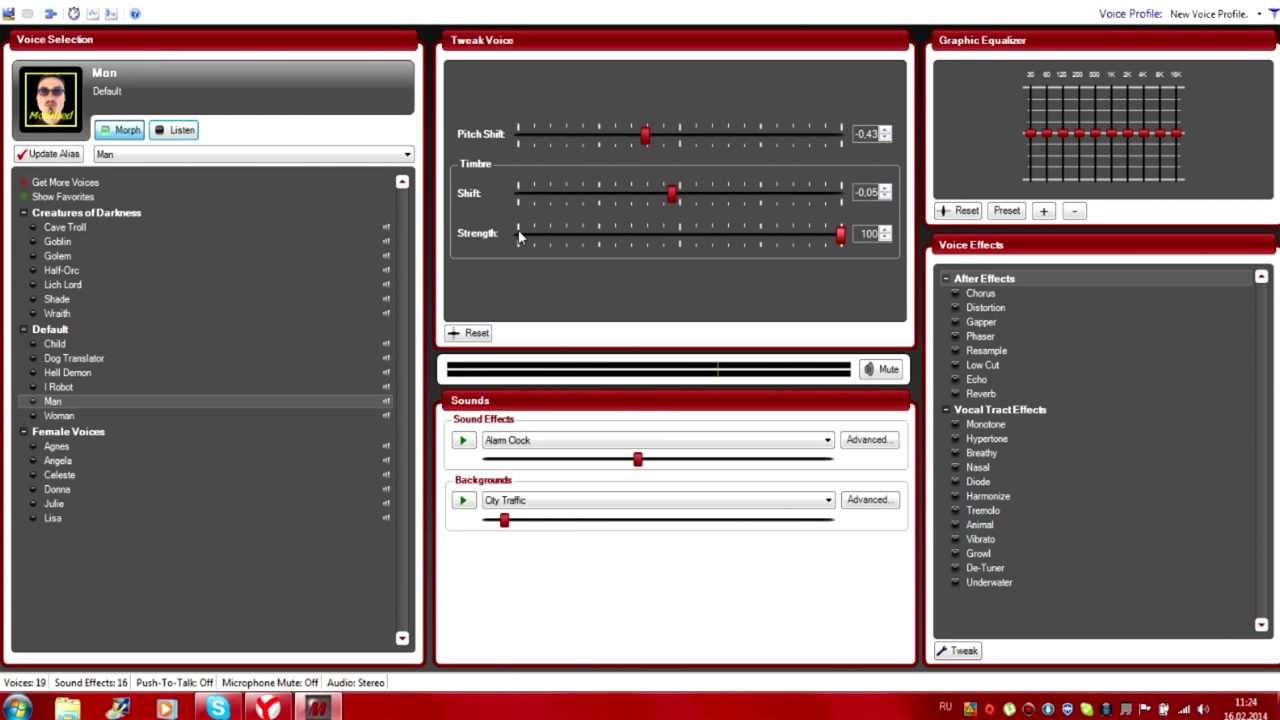Click the stopwatch icon in top toolbar
1280x720 pixels.
click(73, 14)
